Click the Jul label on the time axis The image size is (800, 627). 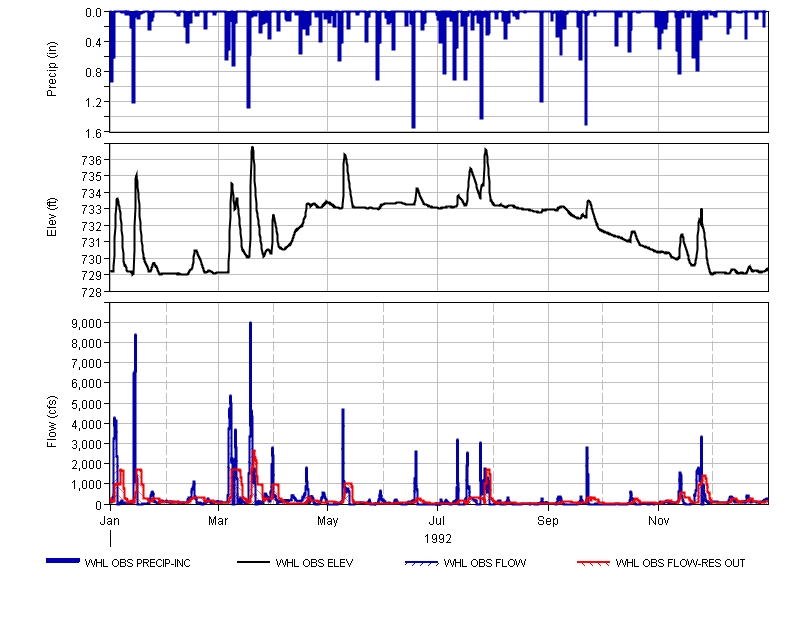pyautogui.click(x=437, y=522)
